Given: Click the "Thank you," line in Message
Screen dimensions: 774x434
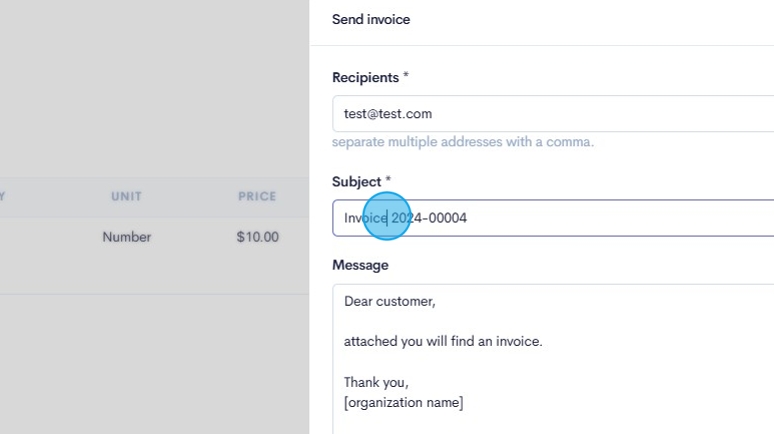Looking at the screenshot, I should [377, 382].
